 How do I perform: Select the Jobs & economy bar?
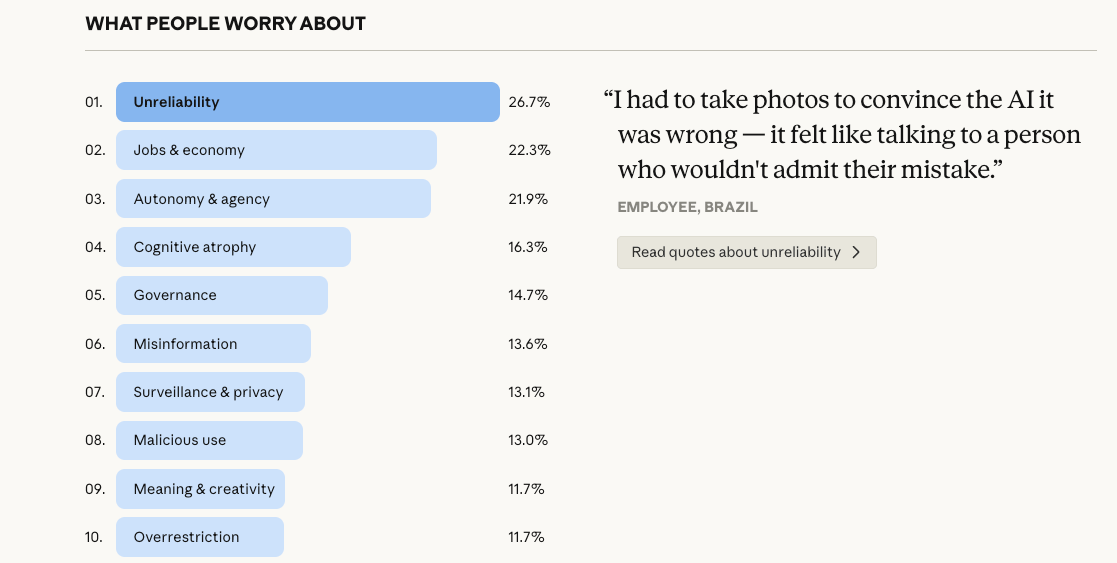coord(276,150)
